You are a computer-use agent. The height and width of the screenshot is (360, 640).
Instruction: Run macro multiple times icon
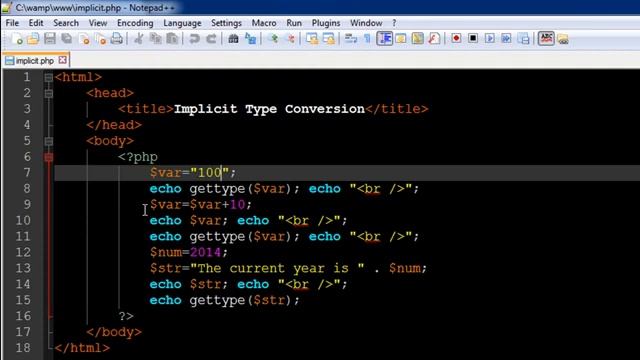click(506, 39)
